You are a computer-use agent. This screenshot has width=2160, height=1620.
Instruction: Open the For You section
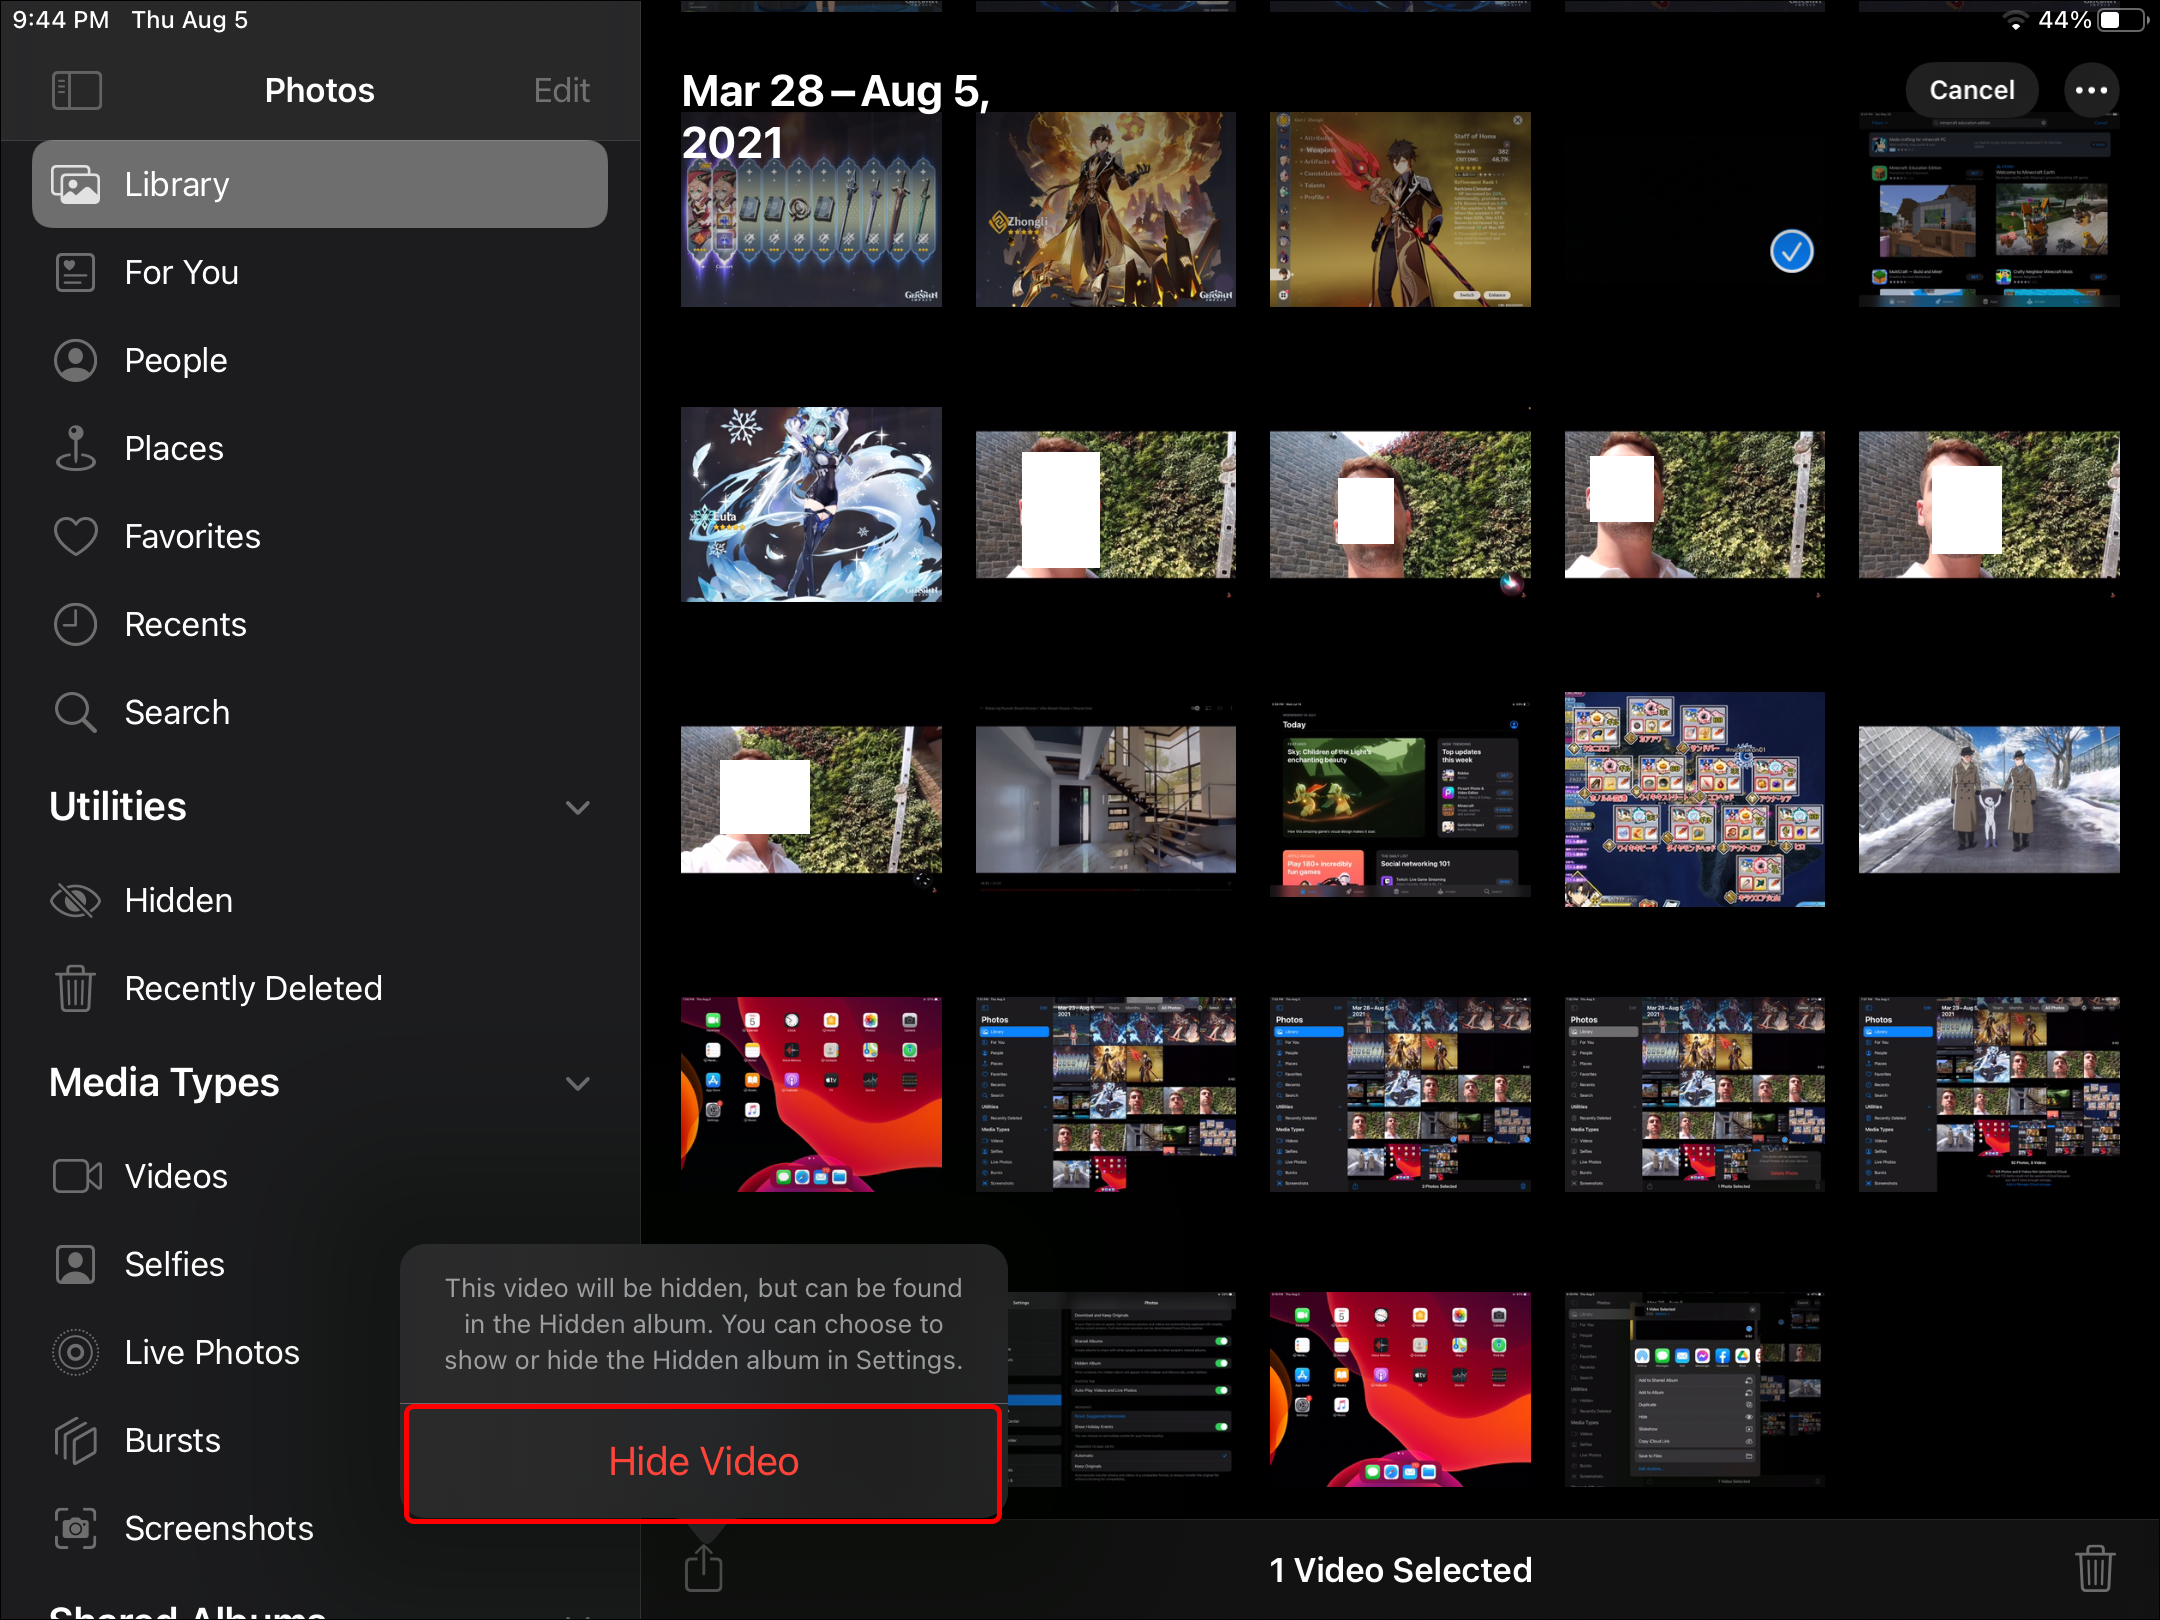coord(181,272)
